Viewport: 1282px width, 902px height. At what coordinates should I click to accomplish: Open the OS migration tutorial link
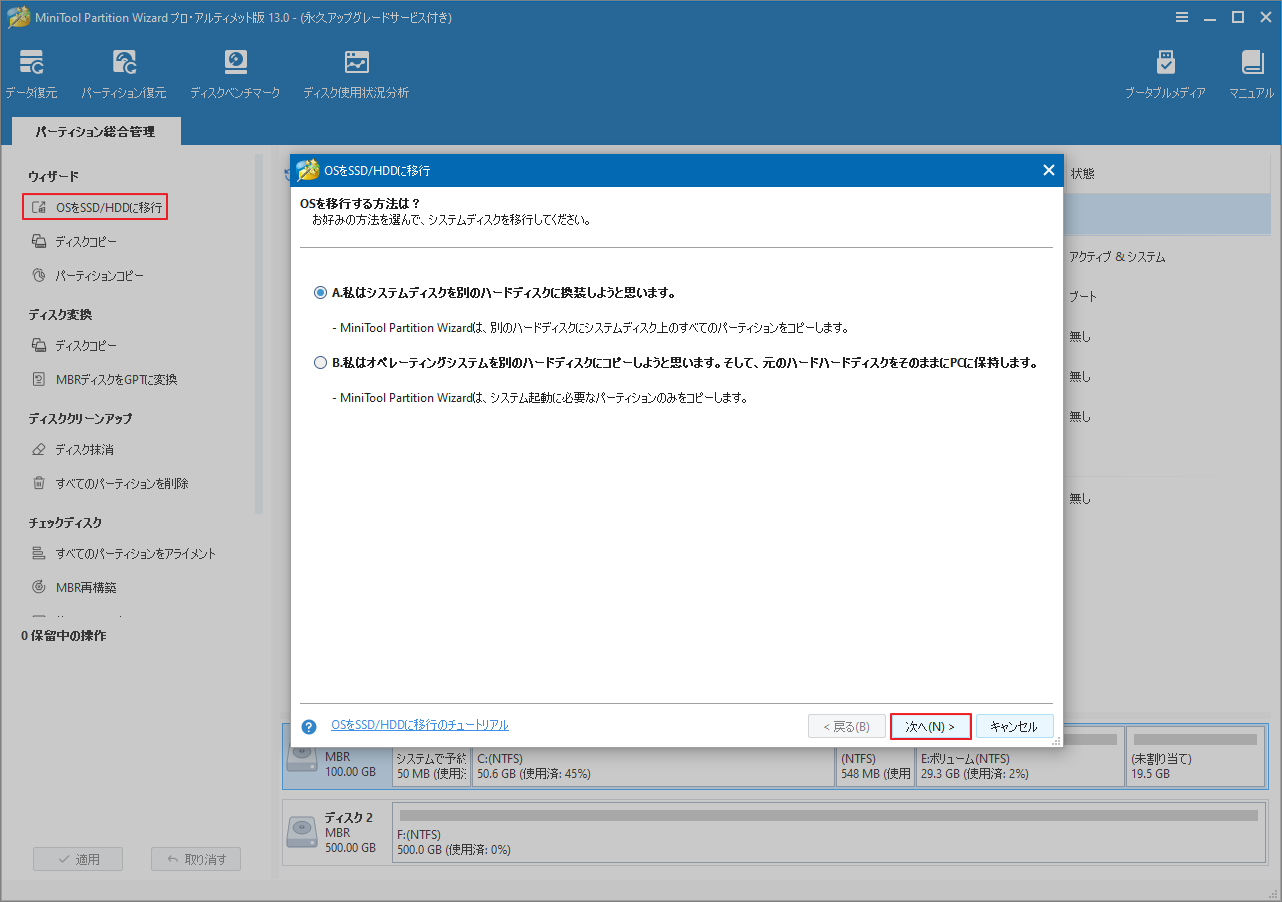point(417,724)
